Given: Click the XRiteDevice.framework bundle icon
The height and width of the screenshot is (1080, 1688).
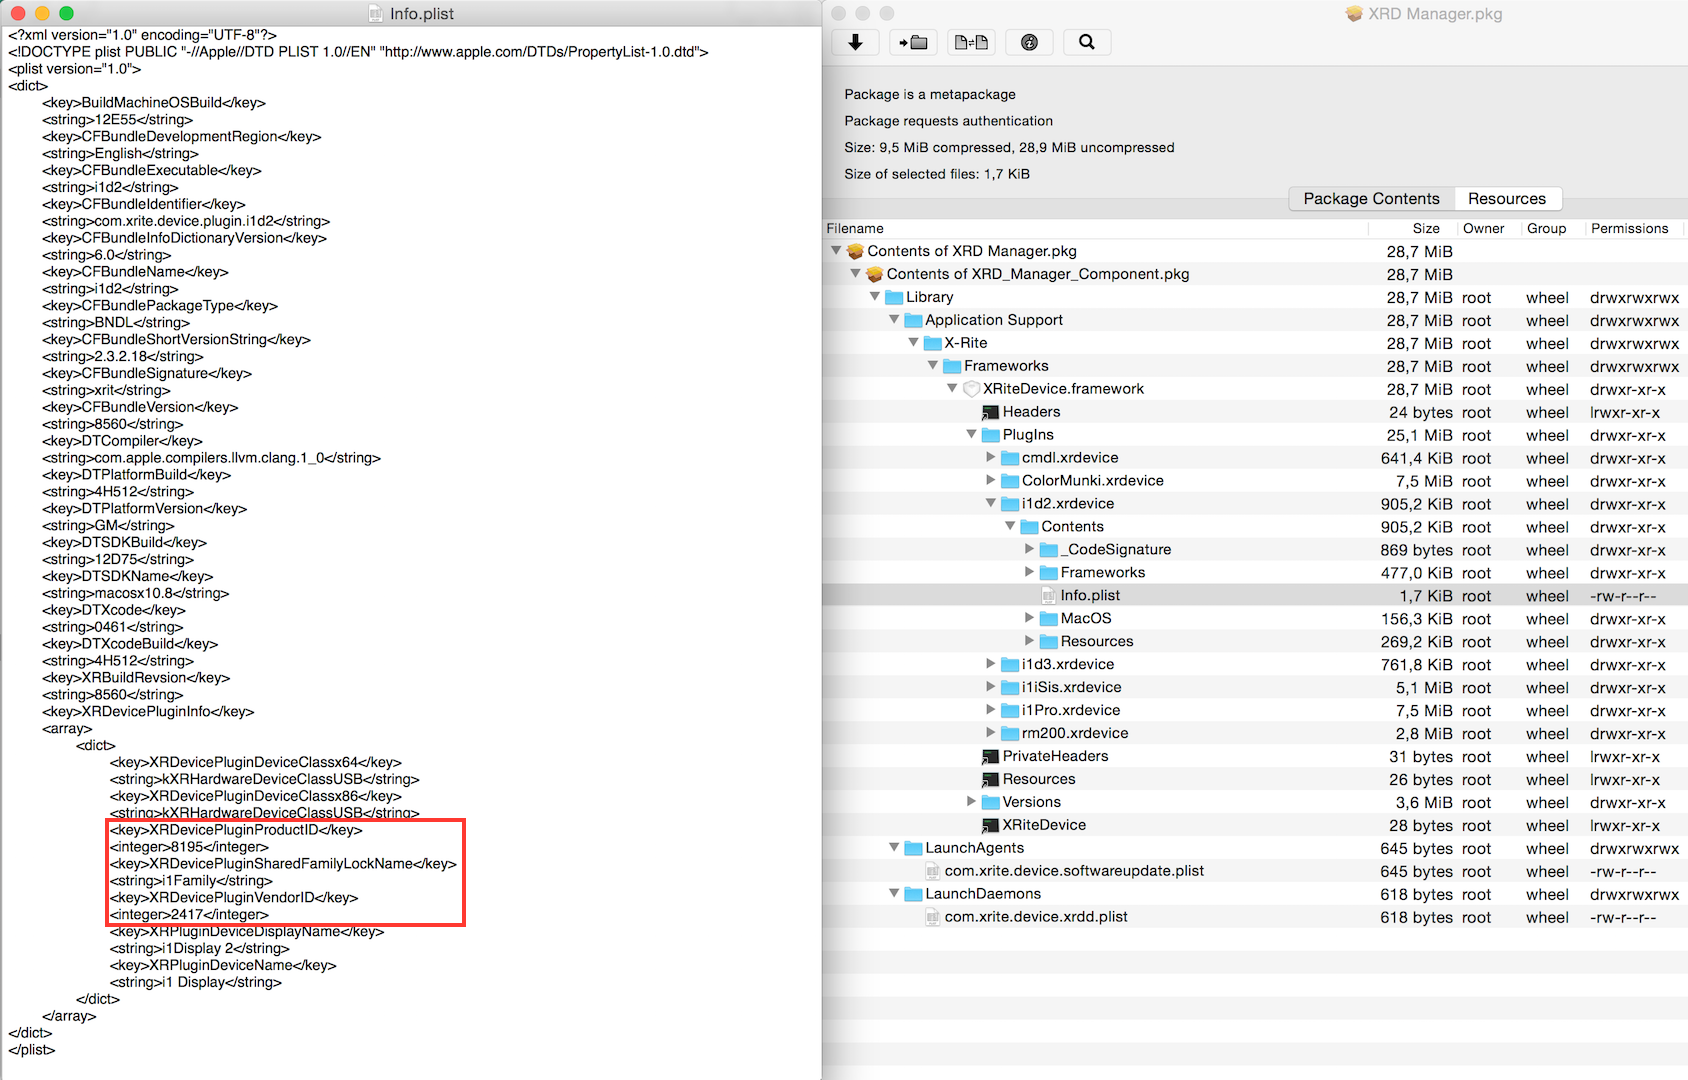Looking at the screenshot, I should pyautogui.click(x=971, y=389).
